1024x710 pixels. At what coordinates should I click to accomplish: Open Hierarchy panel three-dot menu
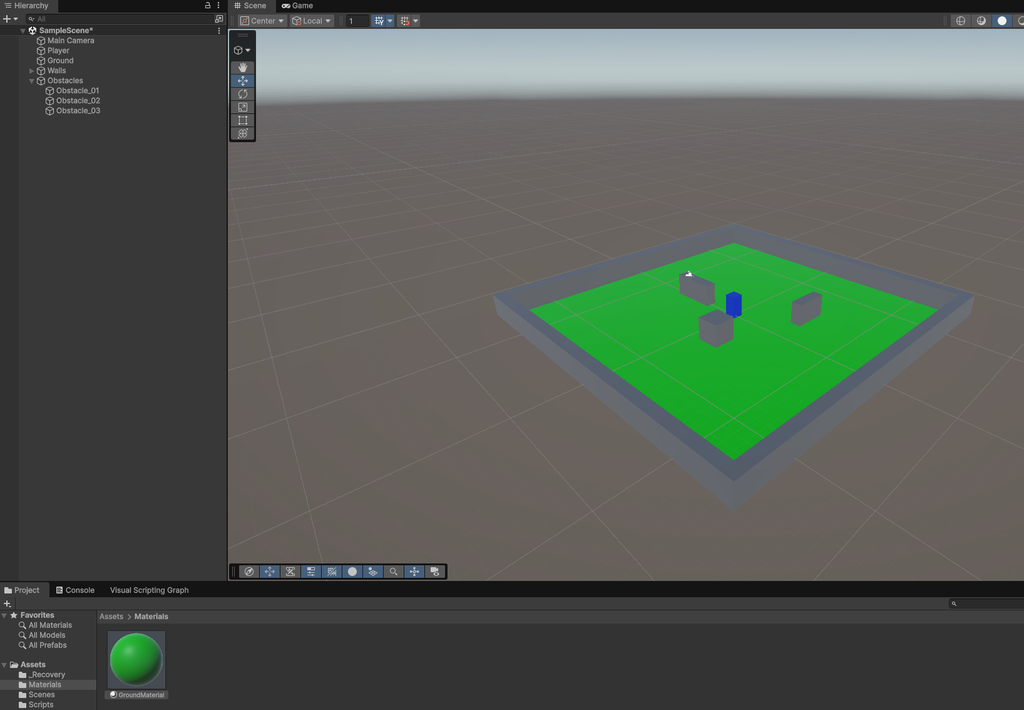pyautogui.click(x=218, y=5)
